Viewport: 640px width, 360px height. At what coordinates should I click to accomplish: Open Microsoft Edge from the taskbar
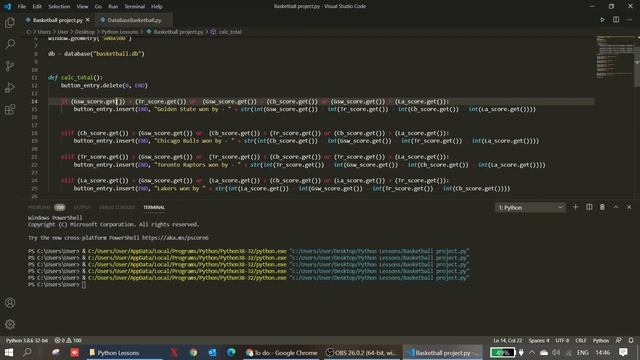(231, 352)
